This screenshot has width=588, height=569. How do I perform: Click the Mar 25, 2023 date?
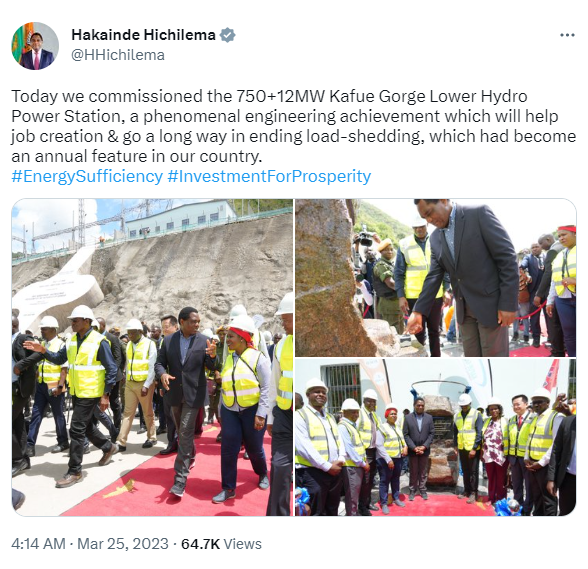123,544
